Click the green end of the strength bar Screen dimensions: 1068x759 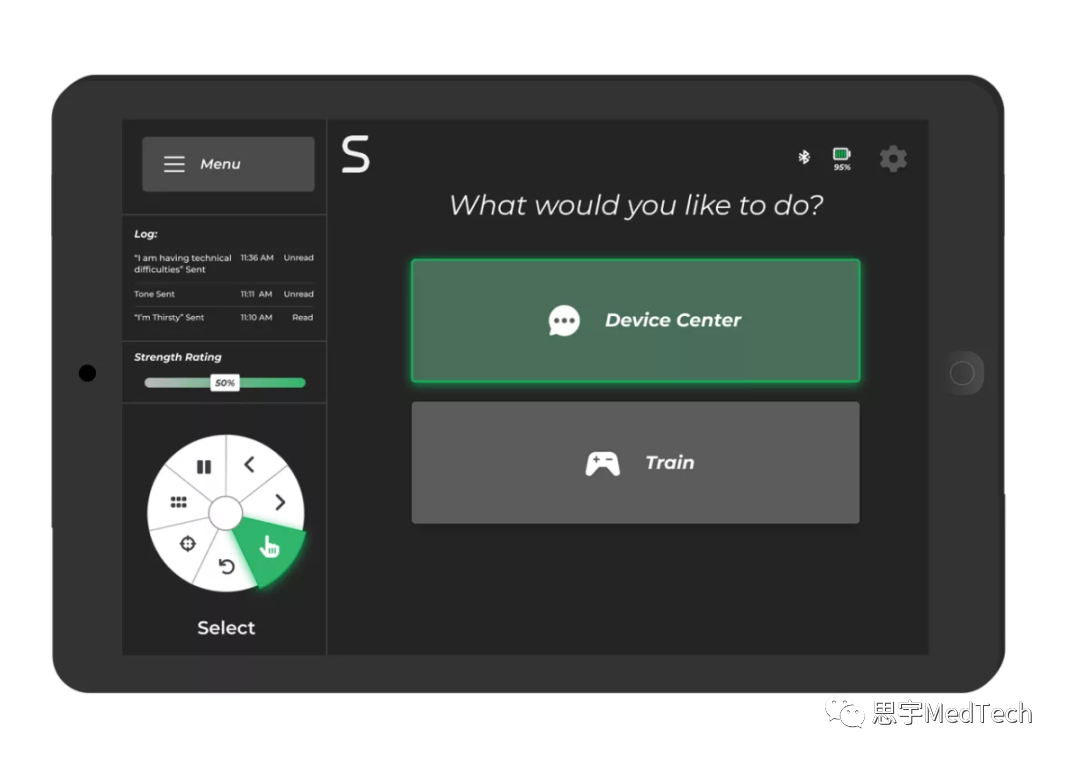coord(298,383)
